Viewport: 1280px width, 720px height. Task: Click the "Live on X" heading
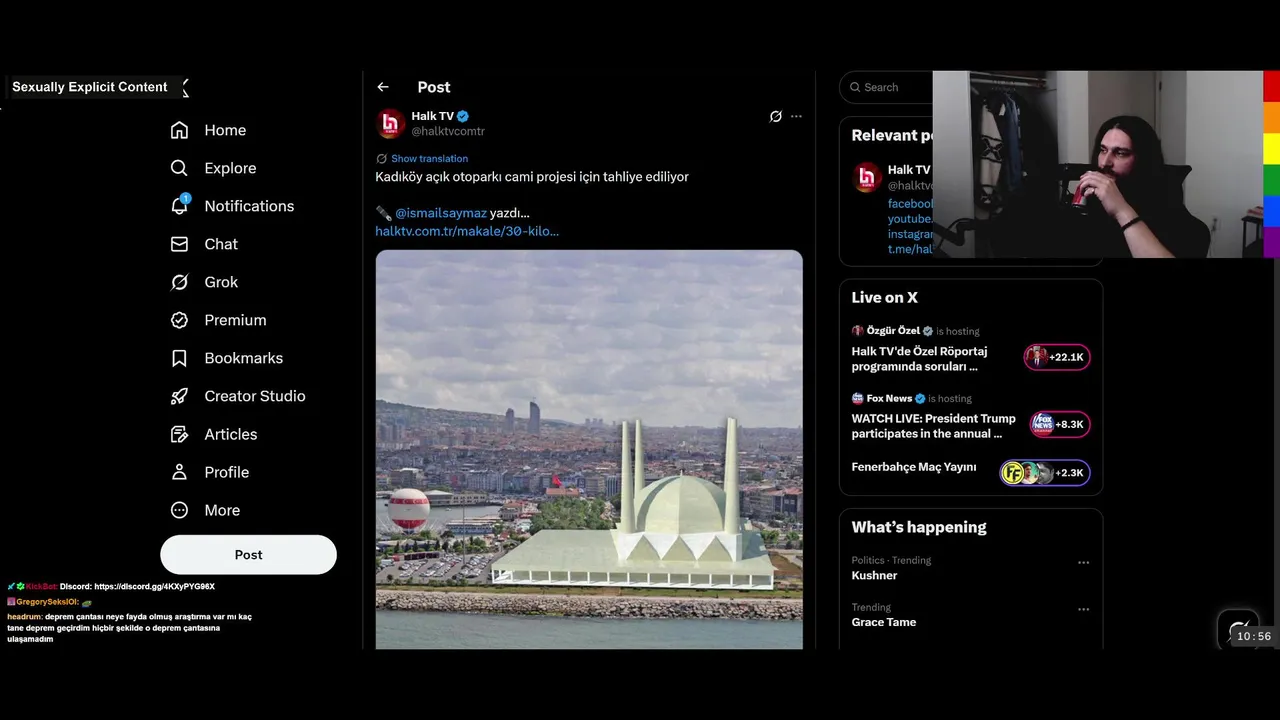point(884,298)
